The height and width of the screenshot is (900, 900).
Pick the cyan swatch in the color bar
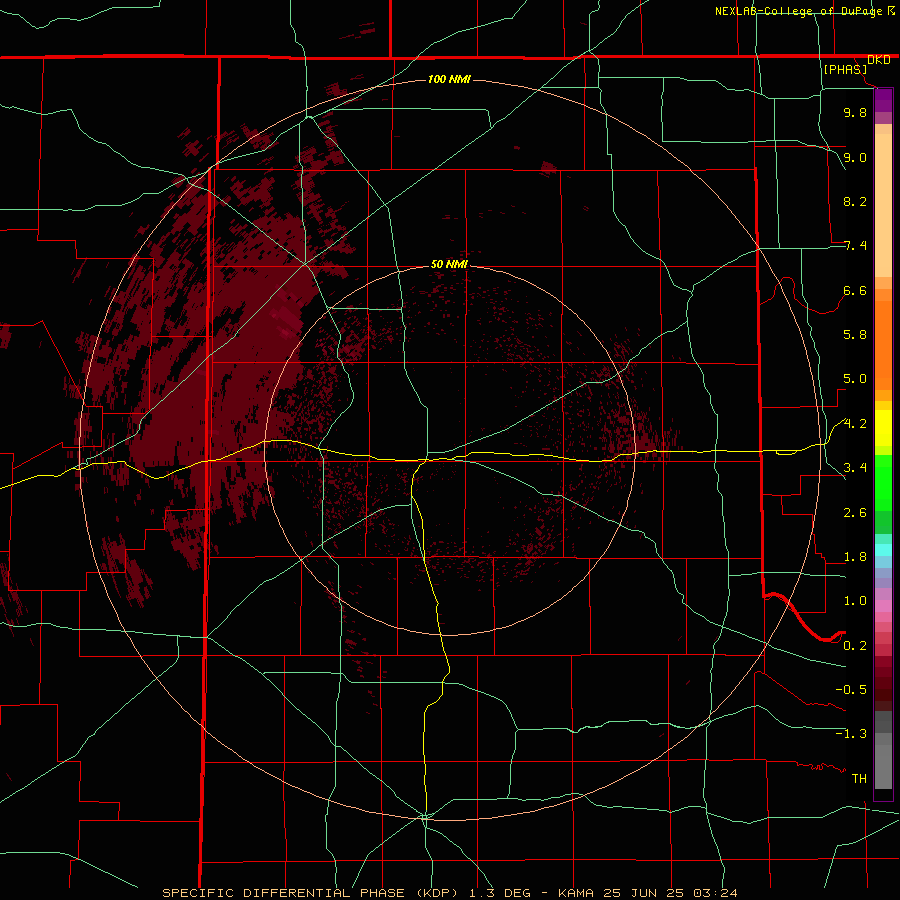pyautogui.click(x=883, y=550)
